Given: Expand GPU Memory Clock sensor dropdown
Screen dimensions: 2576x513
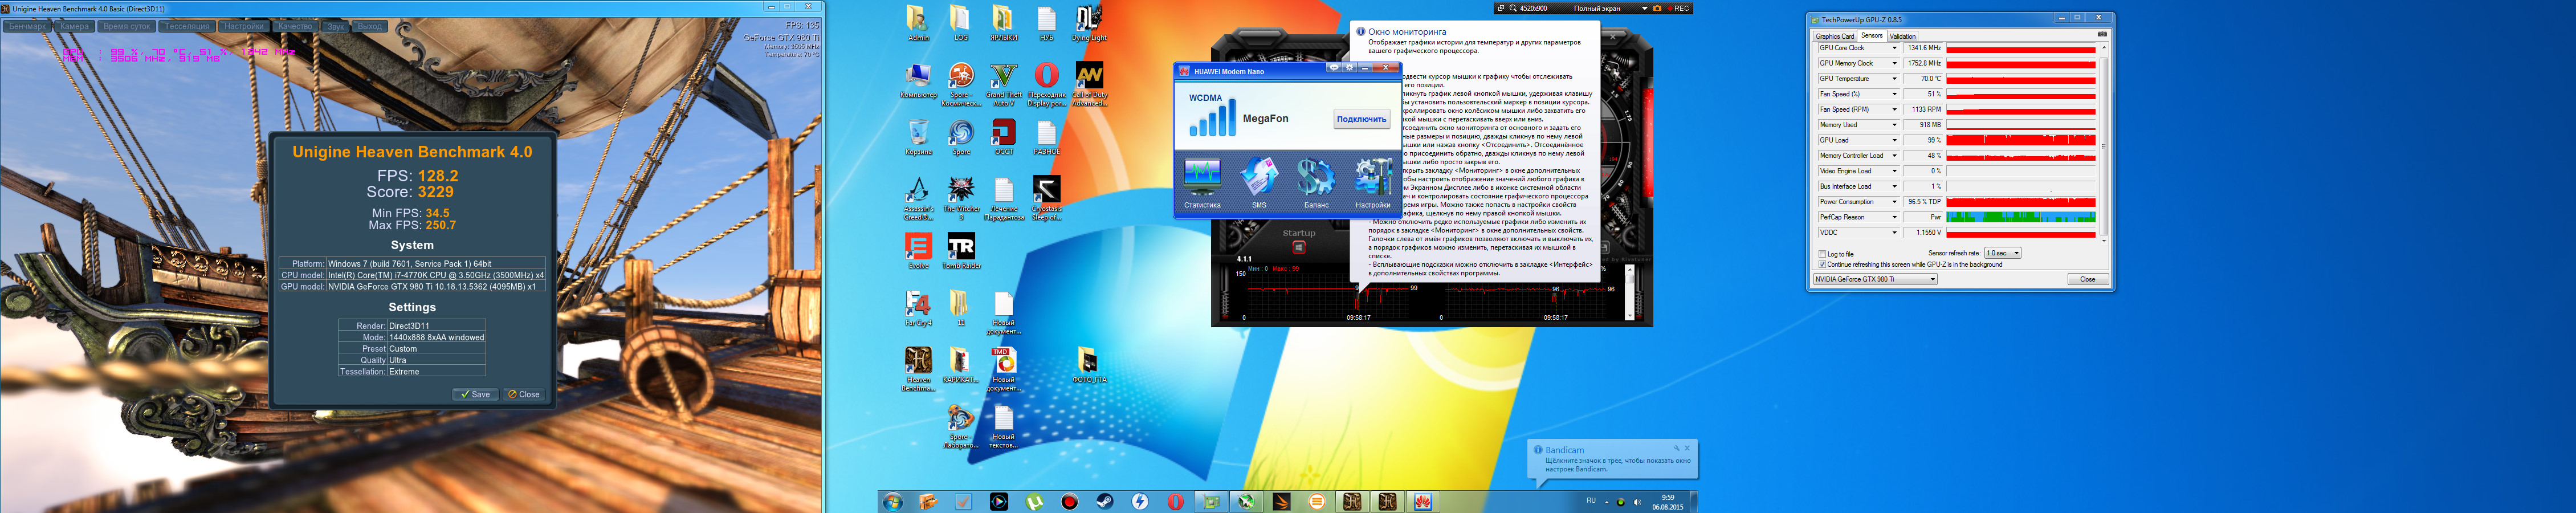Looking at the screenshot, I should pyautogui.click(x=1894, y=63).
